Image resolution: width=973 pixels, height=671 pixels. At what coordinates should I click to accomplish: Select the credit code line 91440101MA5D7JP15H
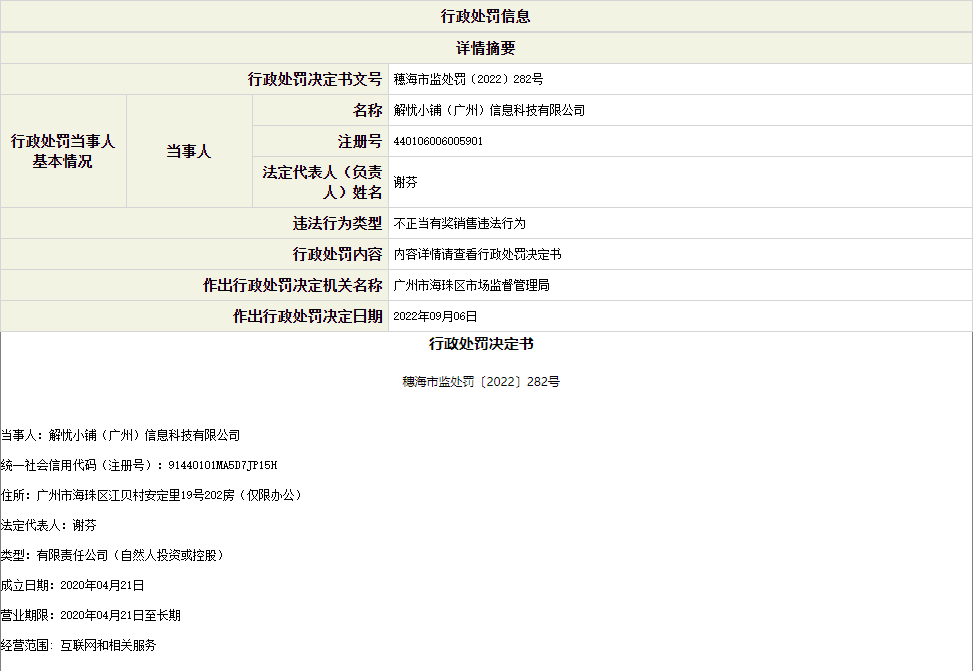pyautogui.click(x=139, y=465)
